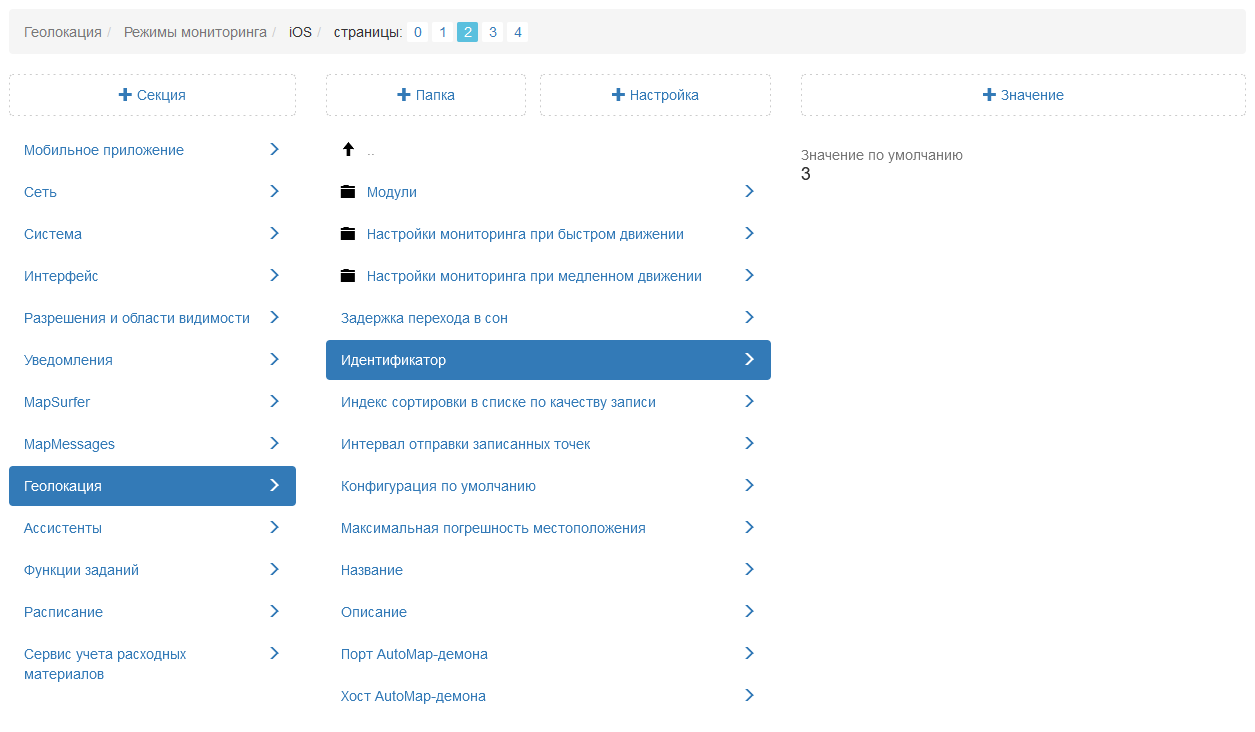
Task: Open Ассистенты section
Action: coord(152,528)
